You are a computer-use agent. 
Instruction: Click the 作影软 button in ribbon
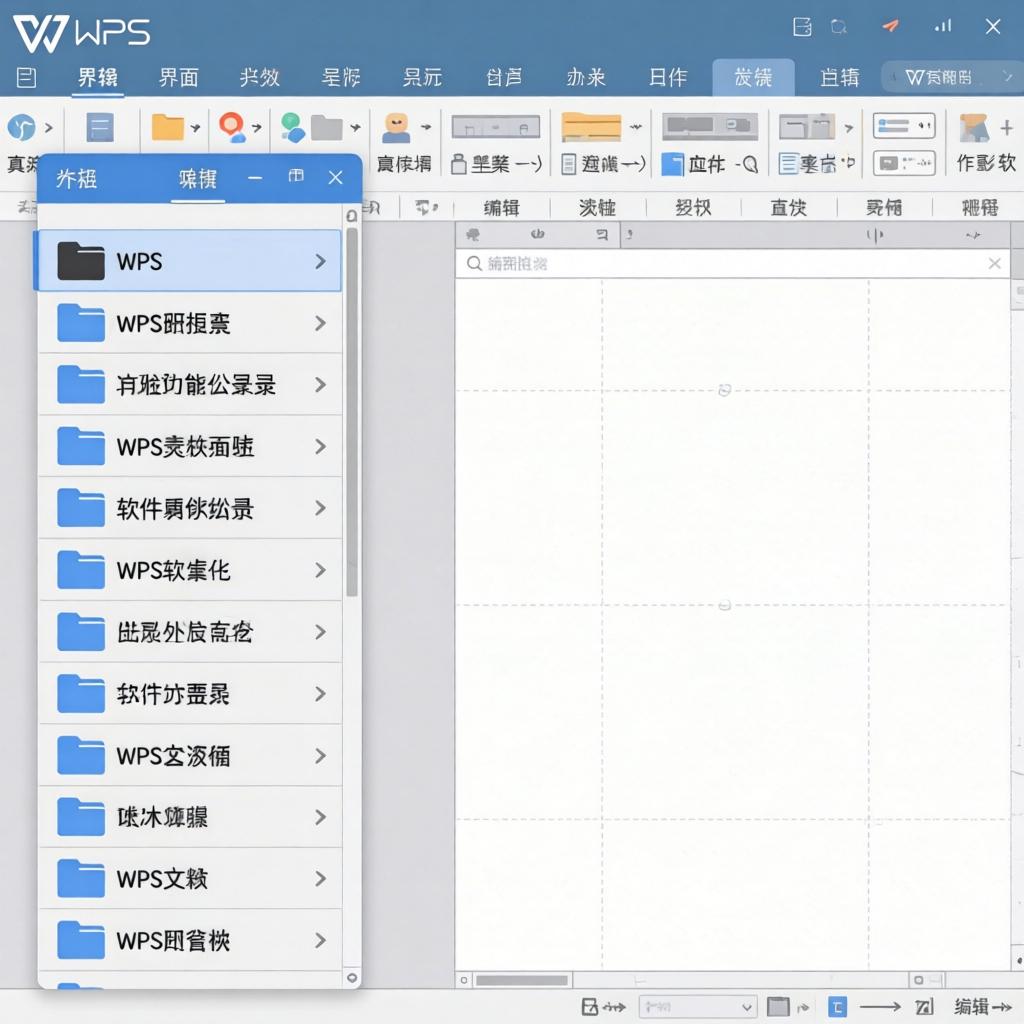coord(985,163)
